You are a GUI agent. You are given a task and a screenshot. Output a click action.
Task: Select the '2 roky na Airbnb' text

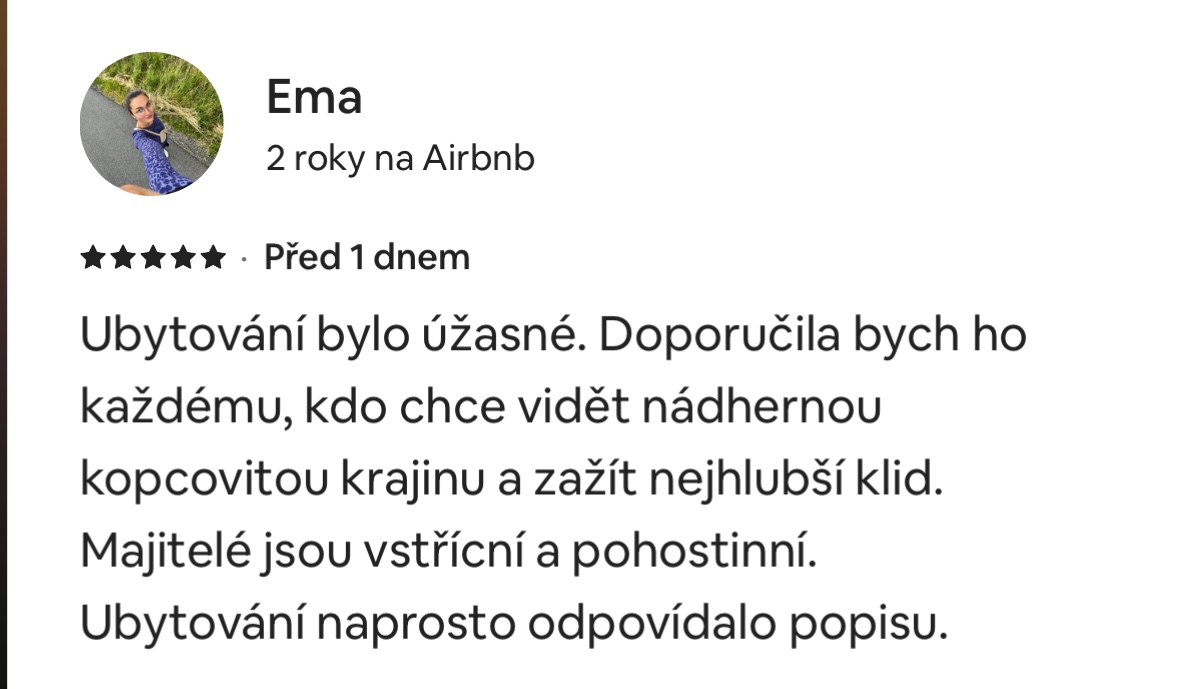coord(400,159)
